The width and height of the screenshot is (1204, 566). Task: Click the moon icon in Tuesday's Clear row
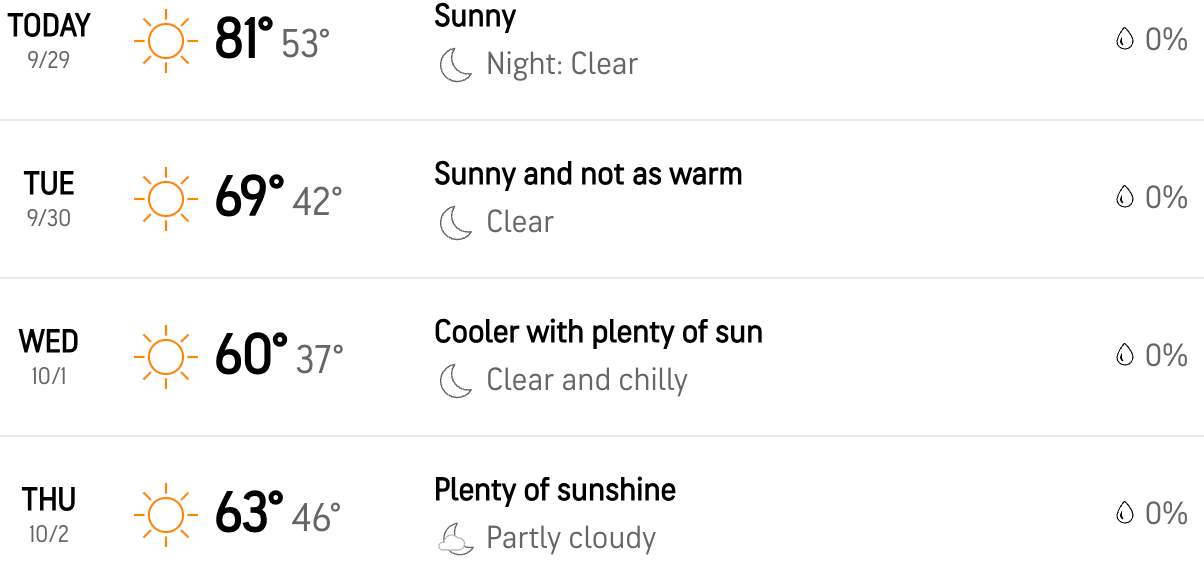click(456, 223)
